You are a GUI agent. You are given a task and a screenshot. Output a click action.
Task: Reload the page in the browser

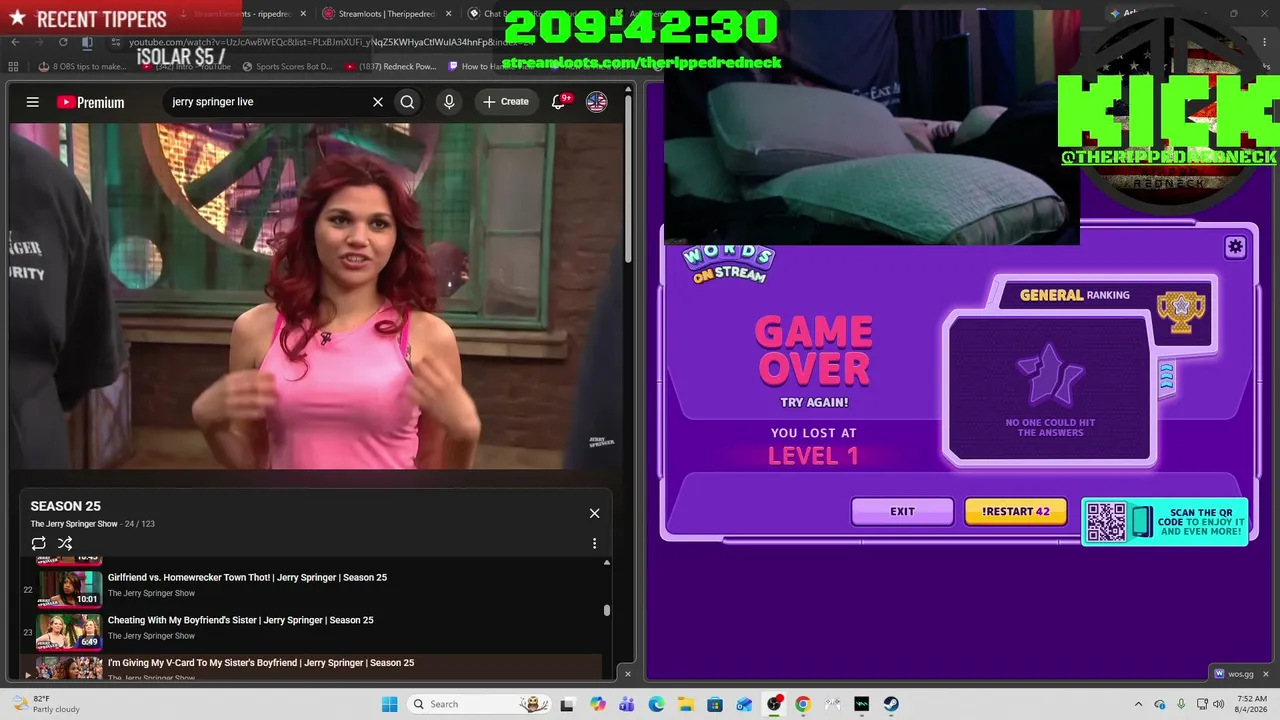(63, 42)
